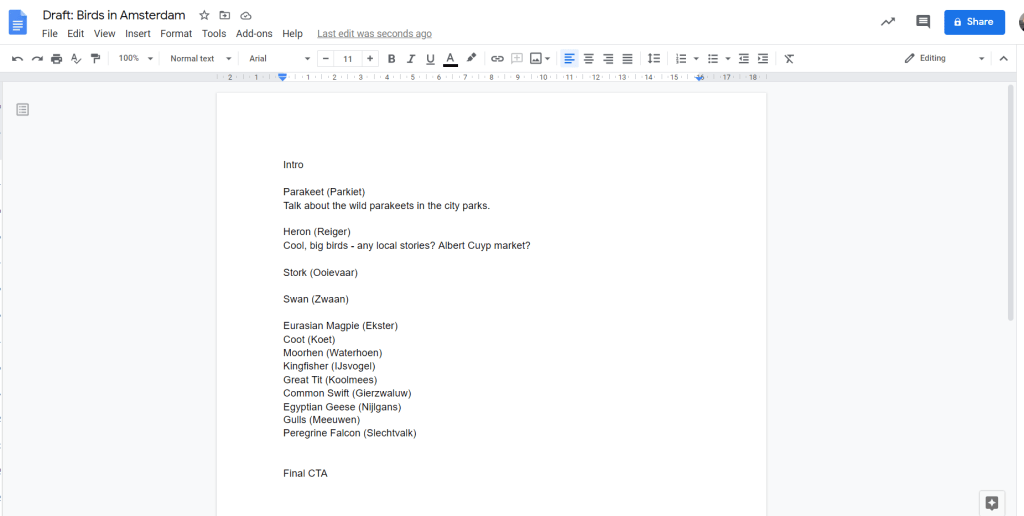
Task: Toggle italic formatting
Action: 411,59
